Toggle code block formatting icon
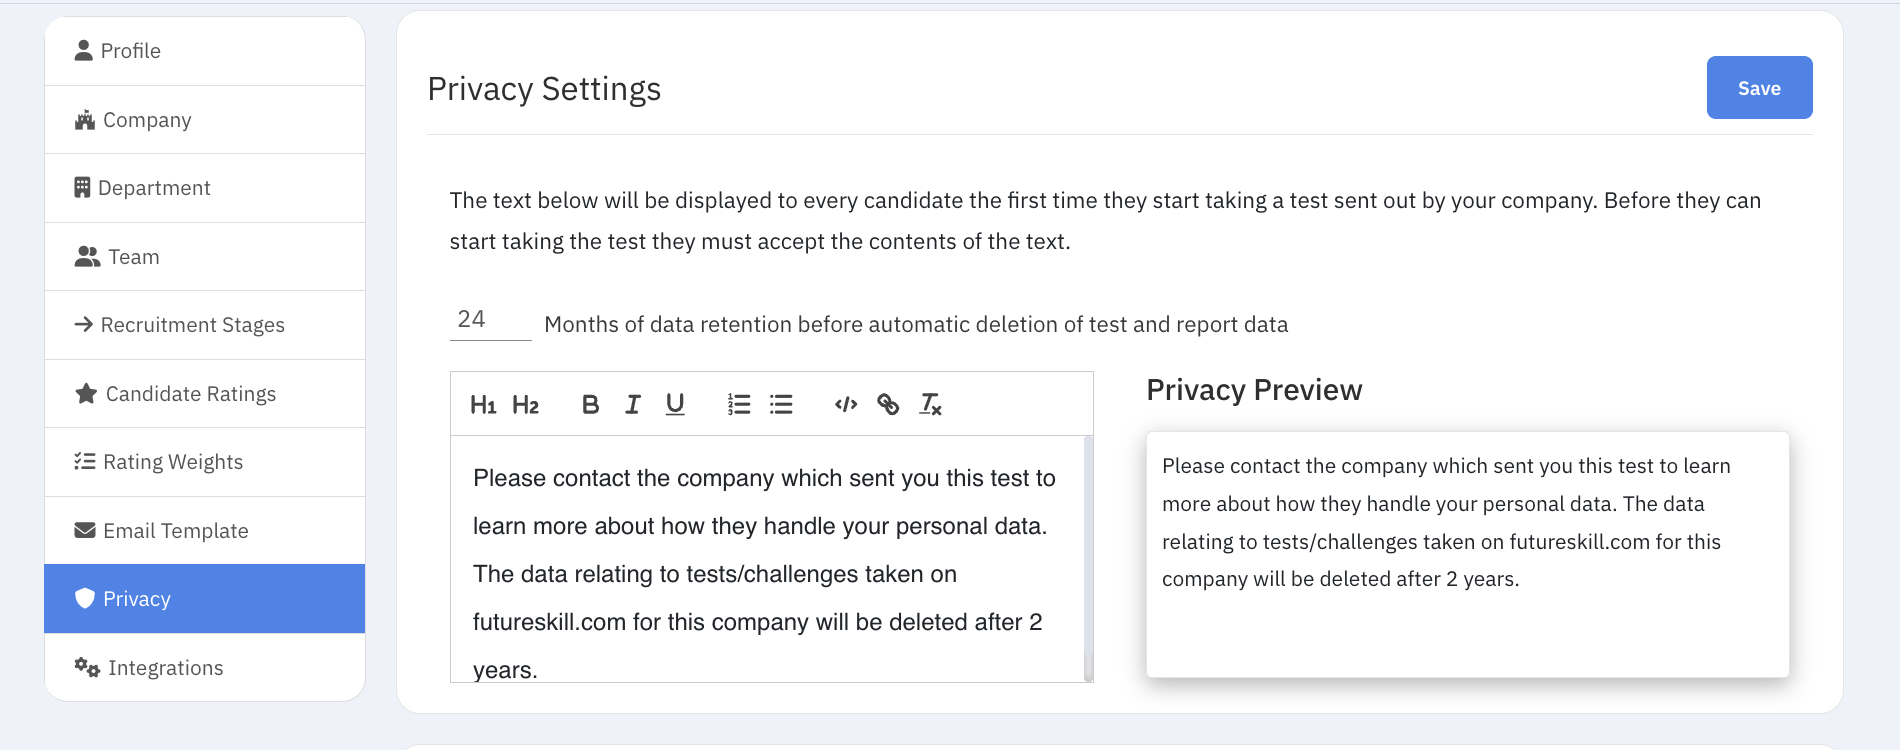1900x750 pixels. pos(846,405)
